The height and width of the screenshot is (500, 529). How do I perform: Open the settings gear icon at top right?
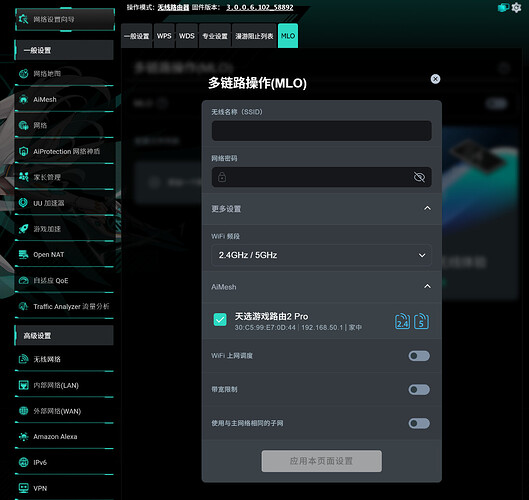pyautogui.click(x=516, y=7)
